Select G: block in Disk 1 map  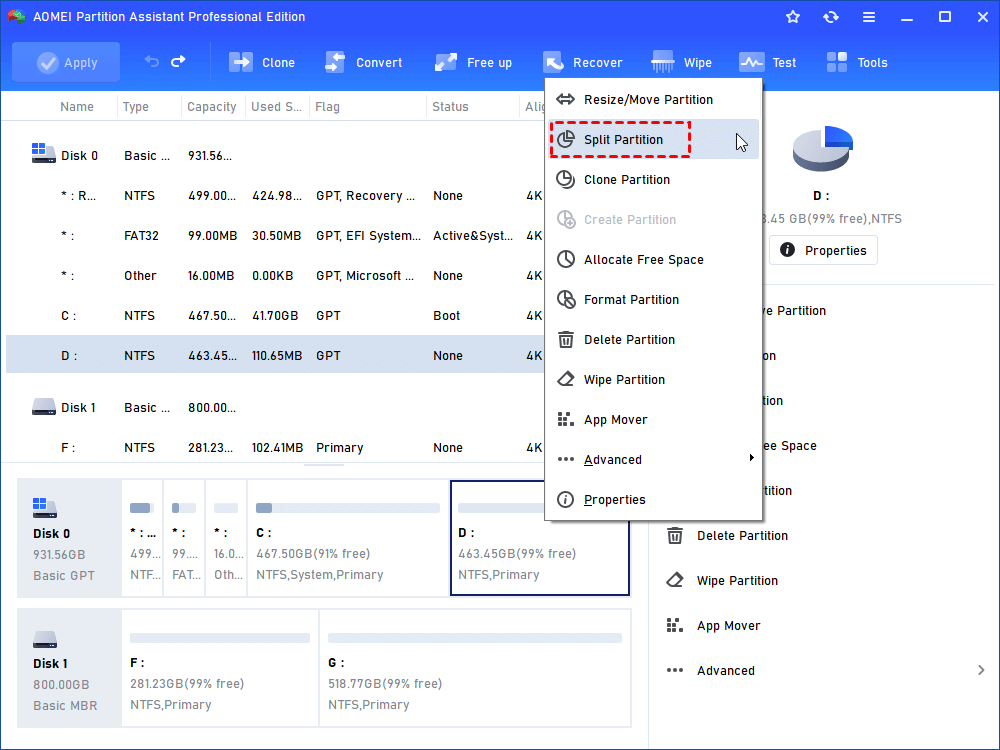[x=474, y=668]
